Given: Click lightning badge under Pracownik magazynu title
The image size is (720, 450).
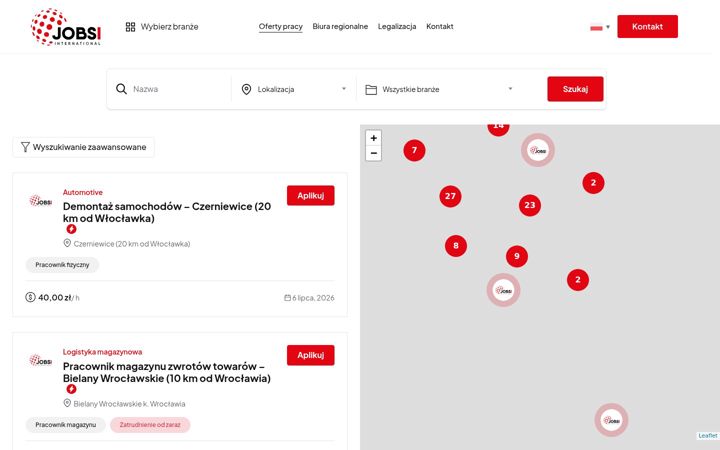Looking at the screenshot, I should (x=71, y=389).
